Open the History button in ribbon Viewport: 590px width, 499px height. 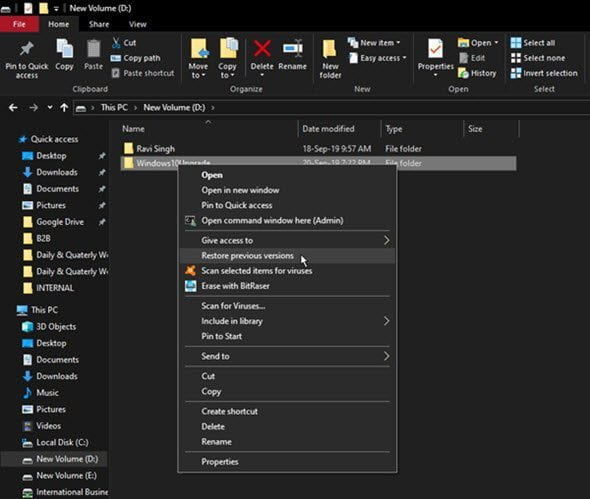click(477, 73)
